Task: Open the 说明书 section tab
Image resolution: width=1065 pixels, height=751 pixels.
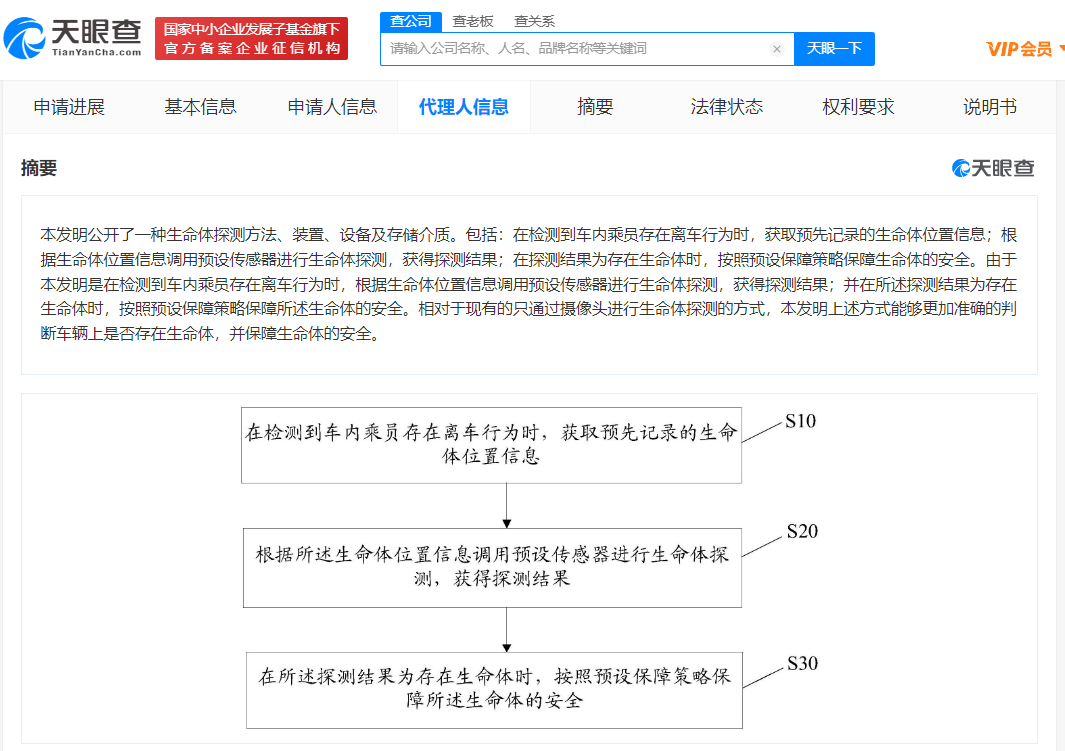Action: pos(990,107)
